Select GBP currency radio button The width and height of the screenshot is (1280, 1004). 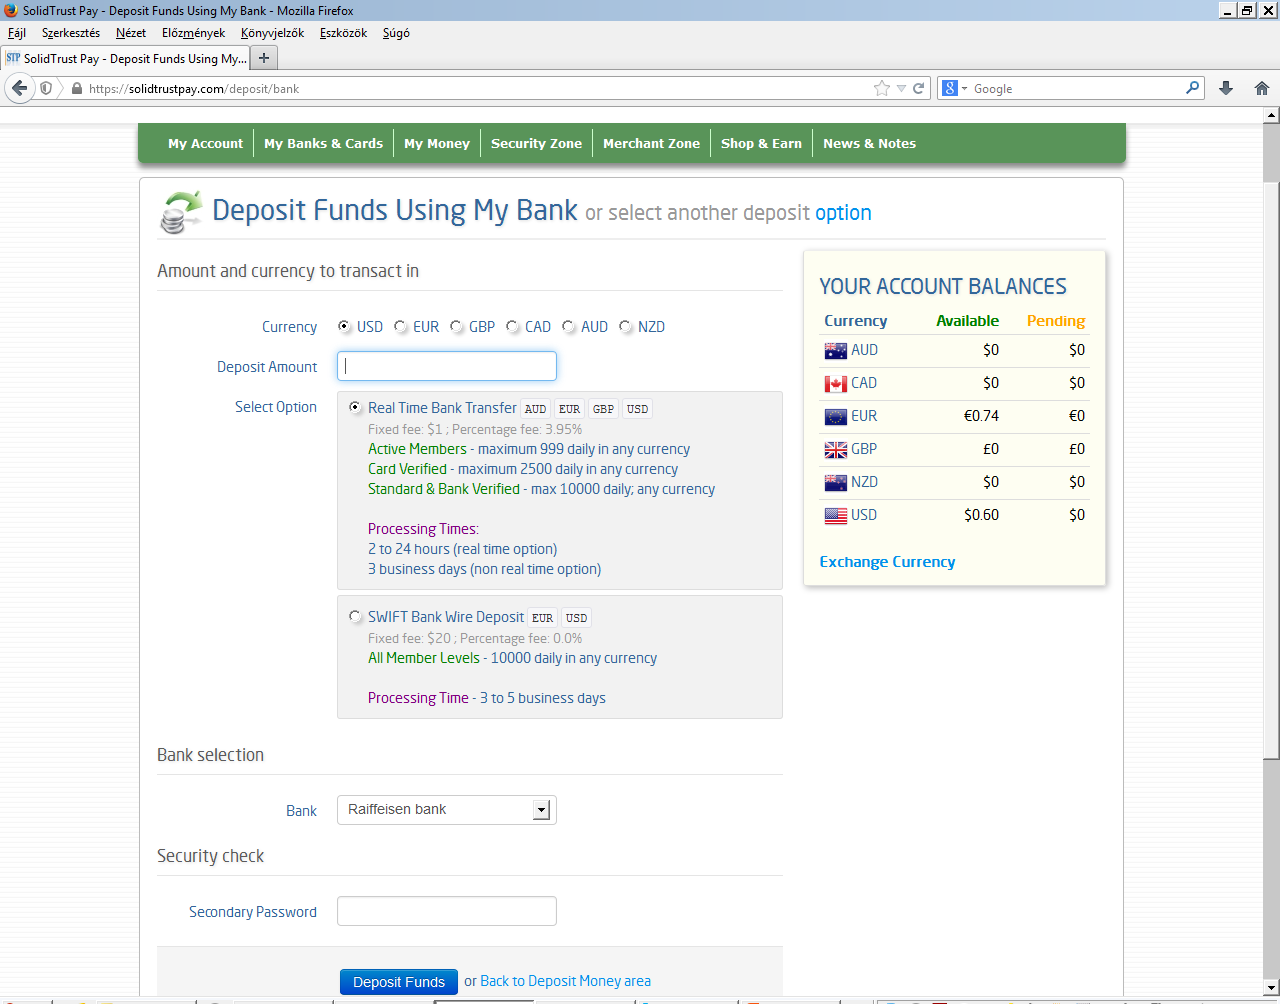pyautogui.click(x=456, y=326)
